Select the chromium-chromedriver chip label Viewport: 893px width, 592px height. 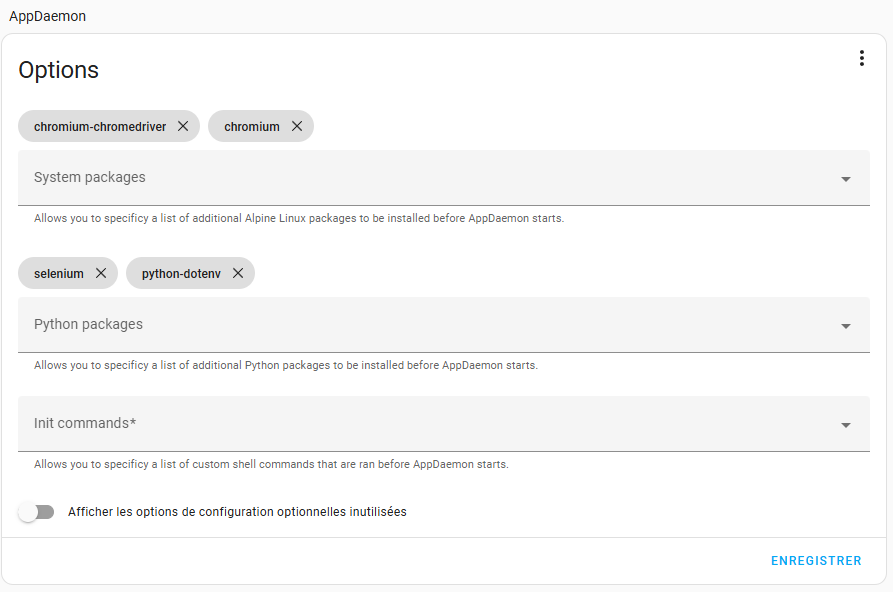100,126
